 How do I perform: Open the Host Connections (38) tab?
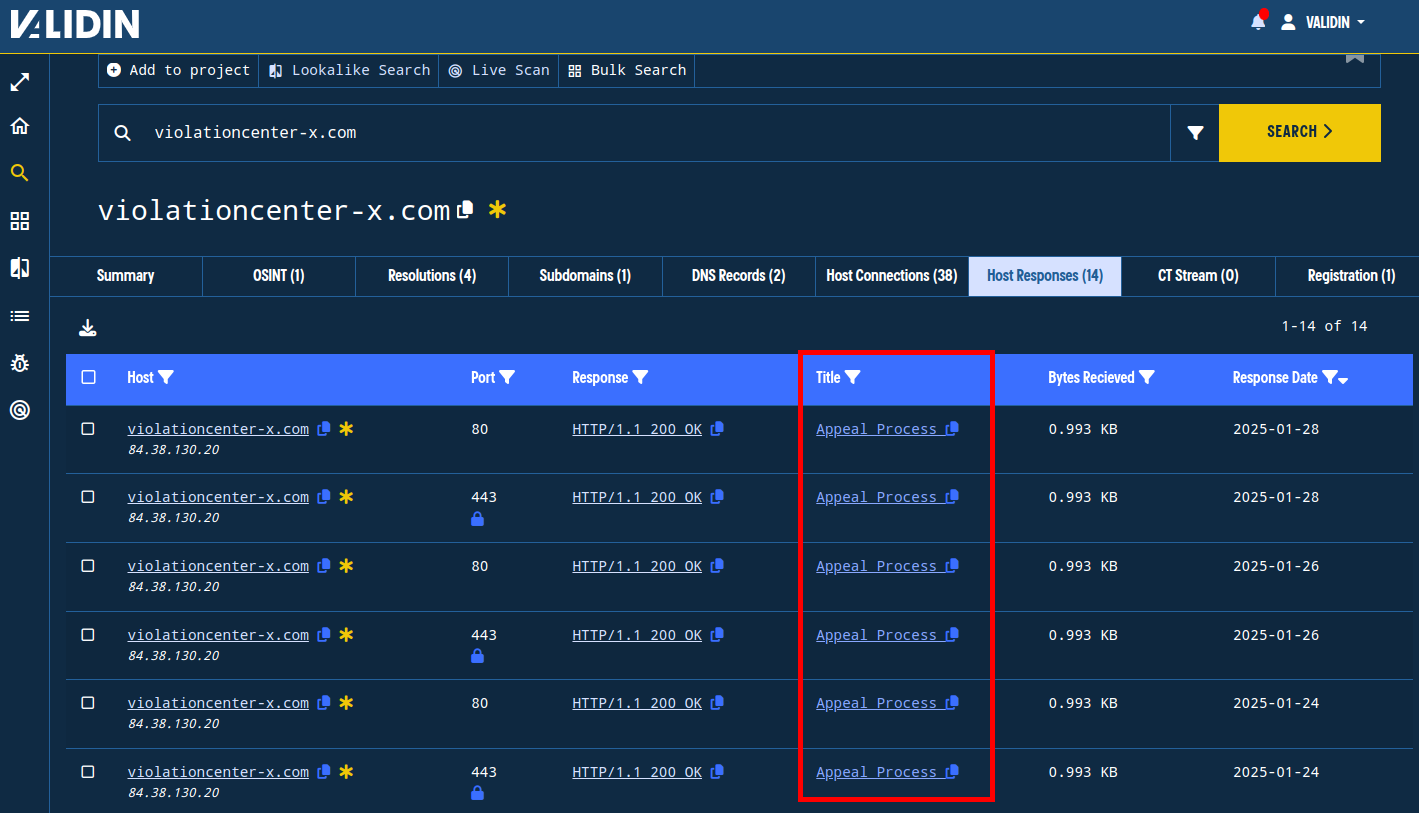(892, 276)
